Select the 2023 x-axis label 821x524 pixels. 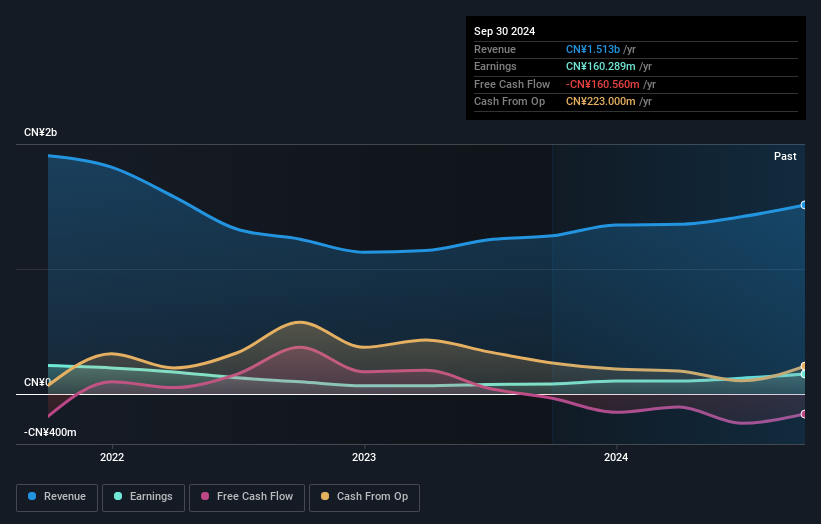pyautogui.click(x=364, y=457)
